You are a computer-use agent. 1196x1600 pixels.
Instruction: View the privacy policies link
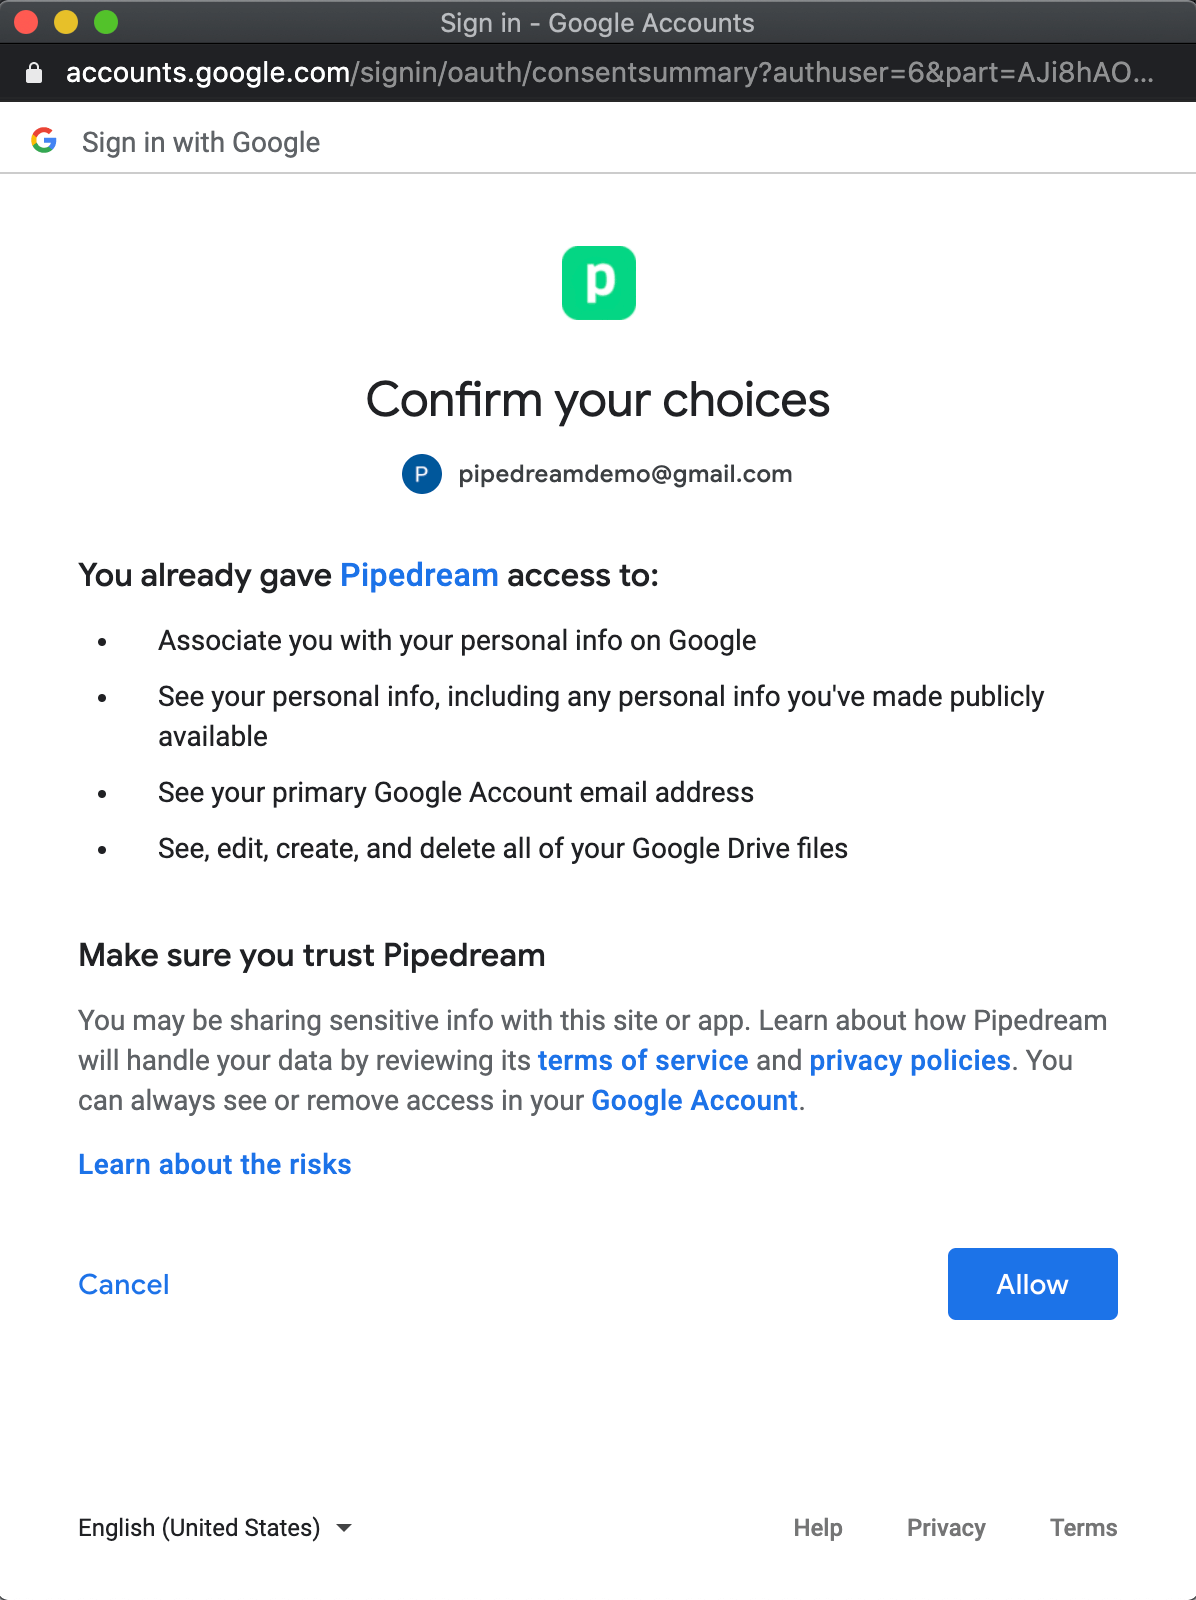910,1061
